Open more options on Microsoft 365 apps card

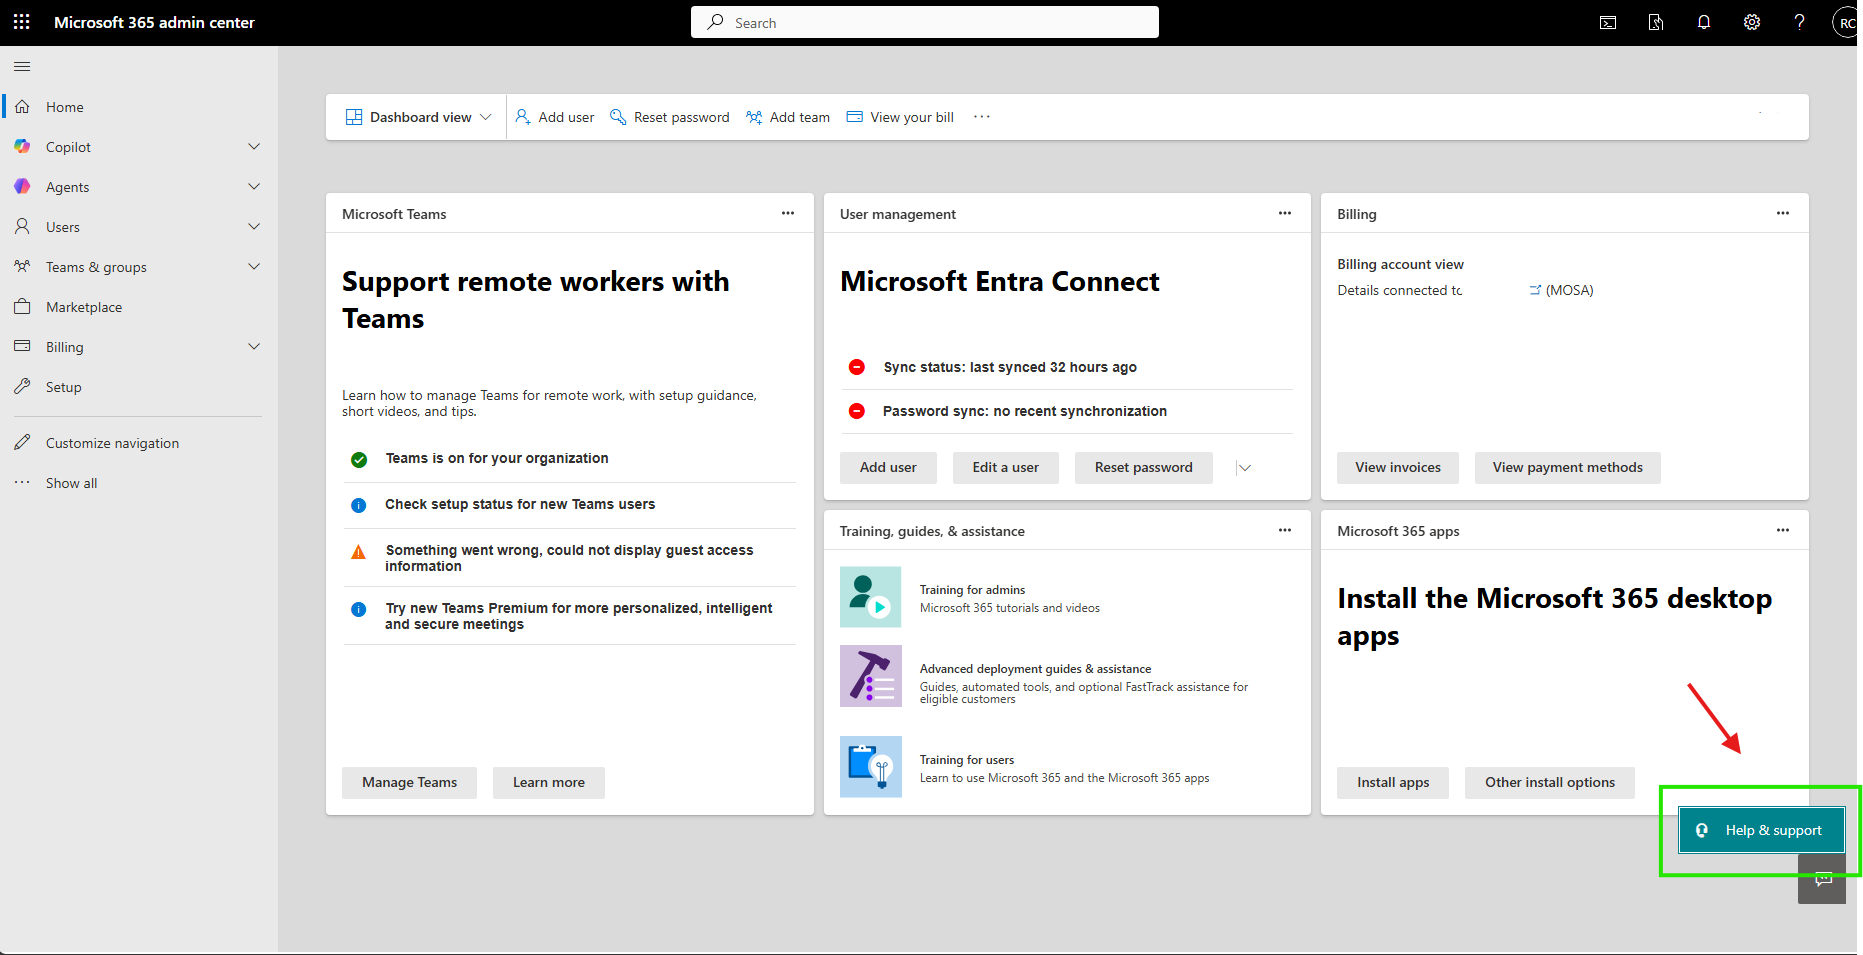1783,530
